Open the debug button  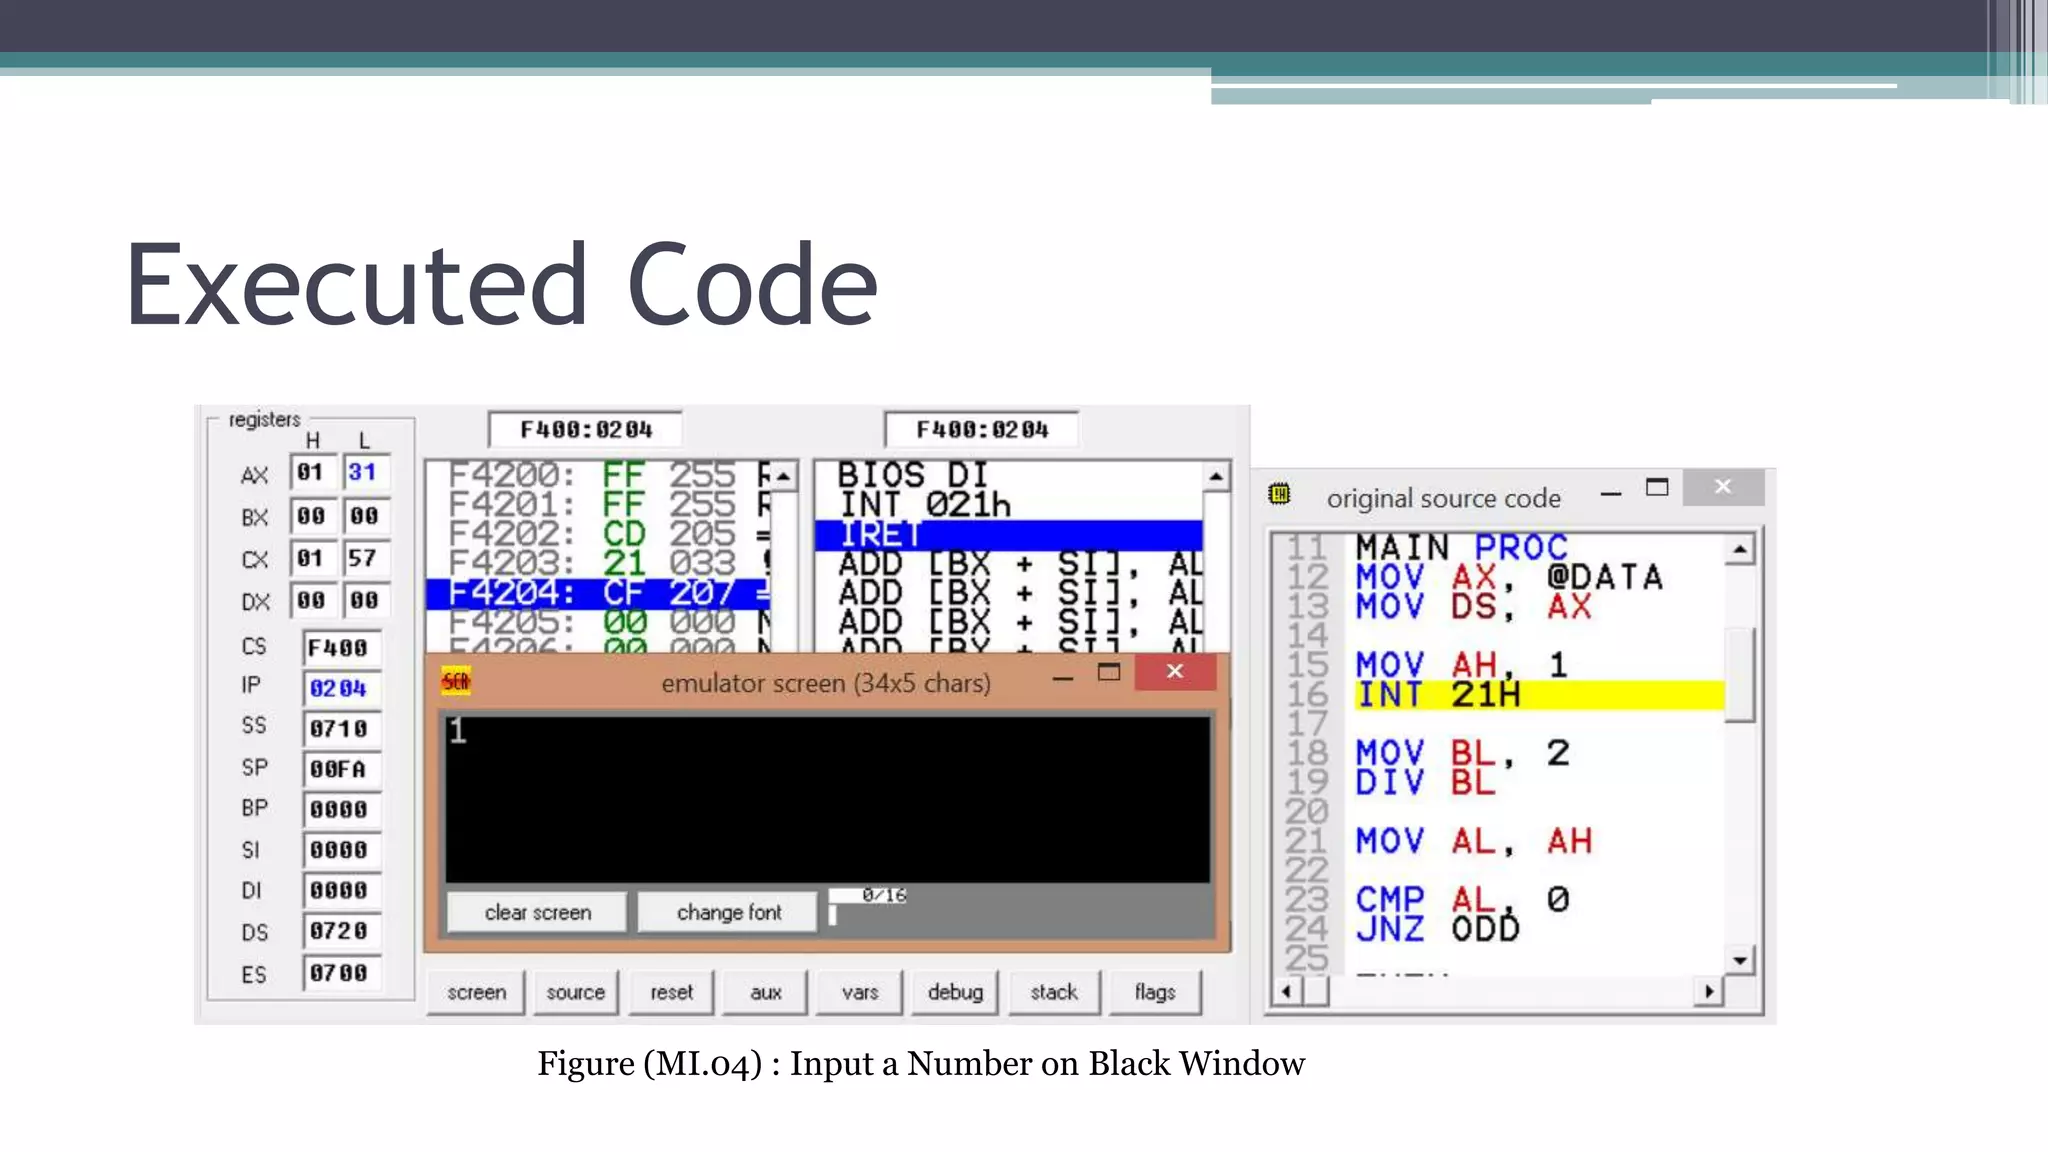(x=955, y=992)
